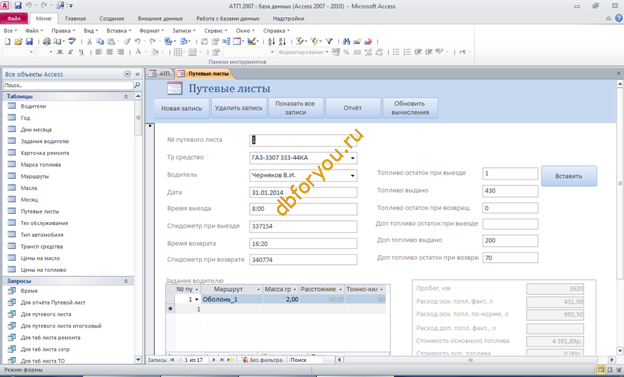
Task: Click the Copy icon in toolbar
Action: click(100, 41)
